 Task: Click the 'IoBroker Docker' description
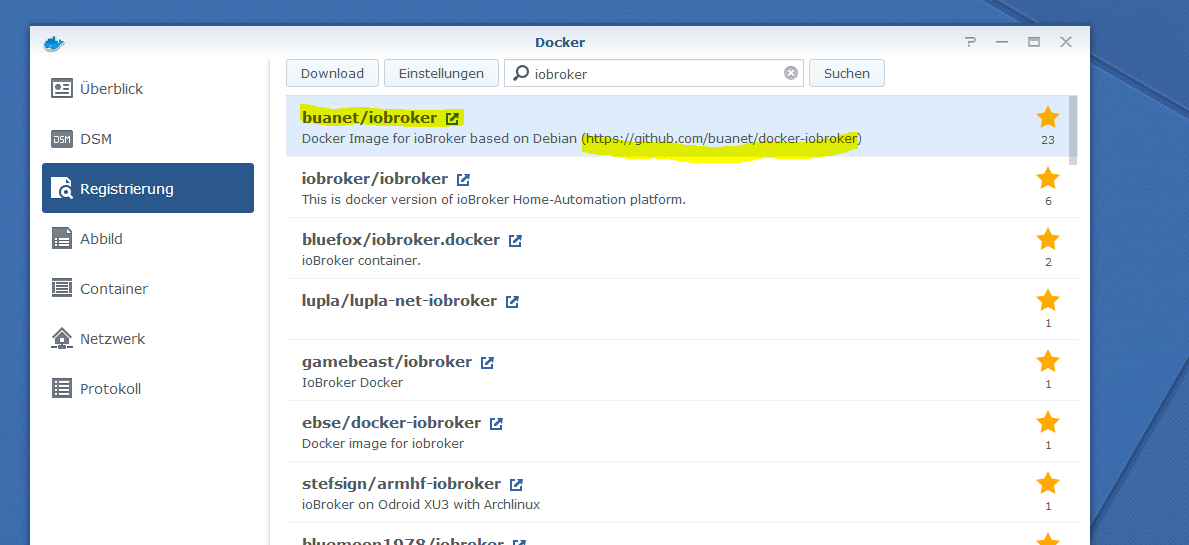click(x=353, y=382)
